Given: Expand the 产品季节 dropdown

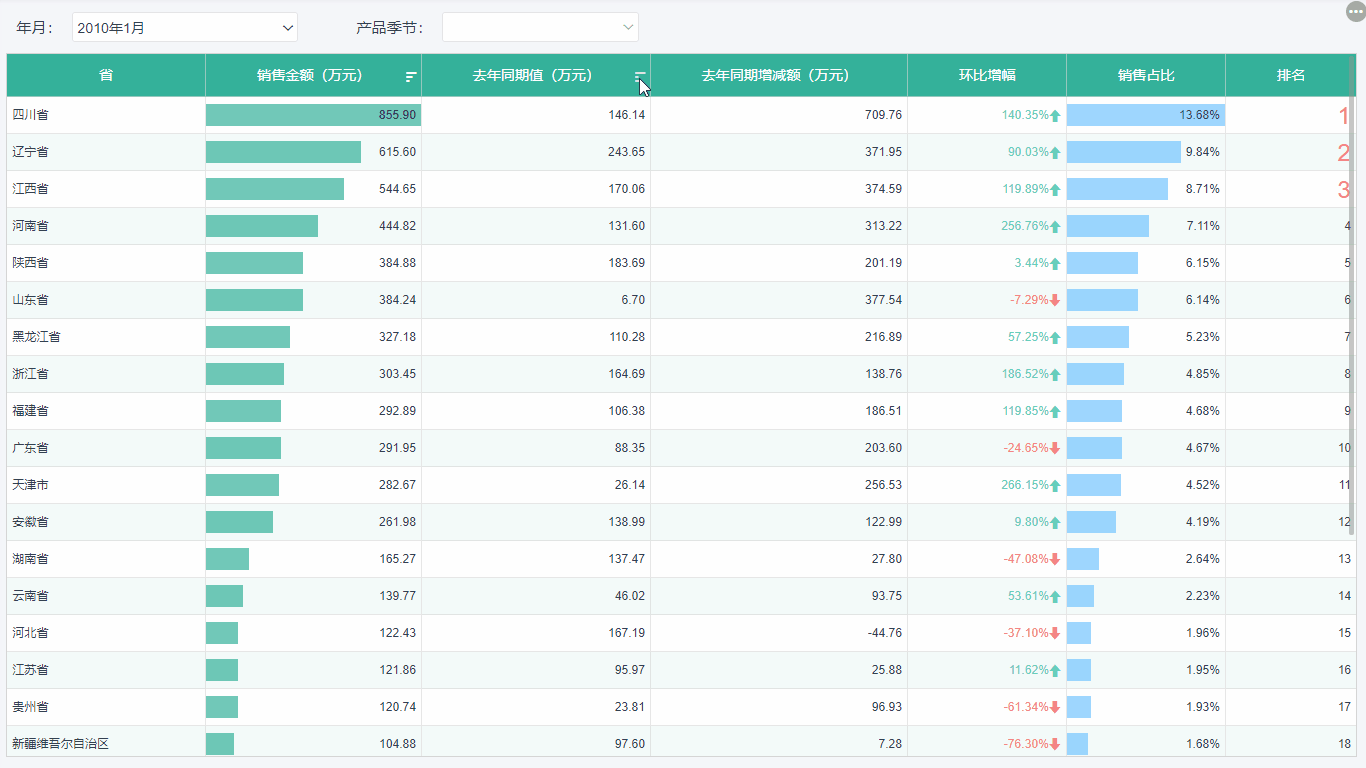Looking at the screenshot, I should point(540,28).
